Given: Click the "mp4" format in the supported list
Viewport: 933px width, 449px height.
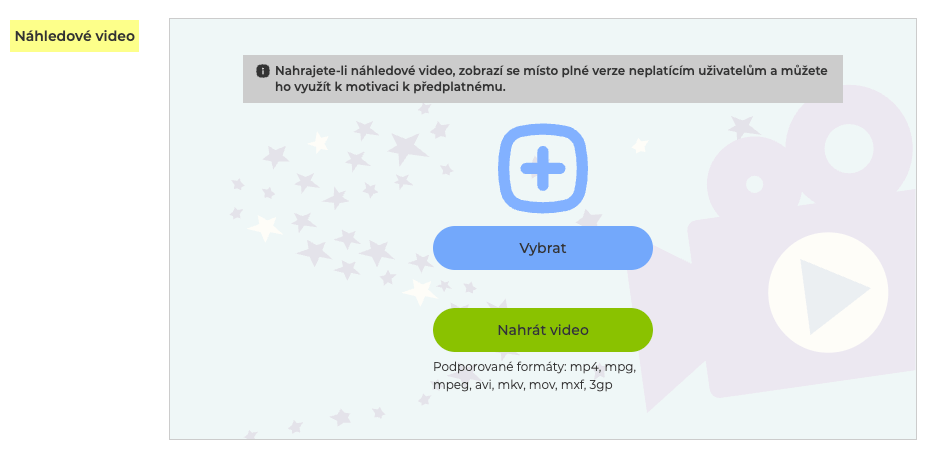Looking at the screenshot, I should [585, 367].
